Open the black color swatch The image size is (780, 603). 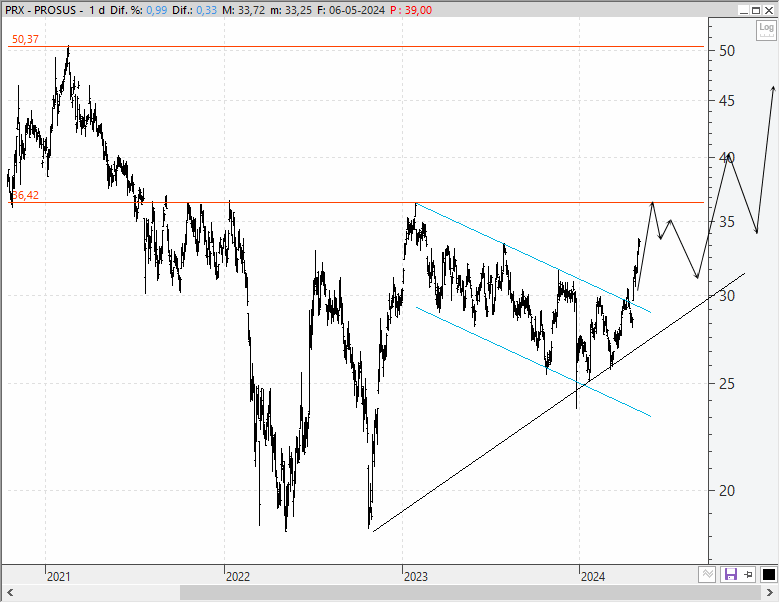(769, 575)
